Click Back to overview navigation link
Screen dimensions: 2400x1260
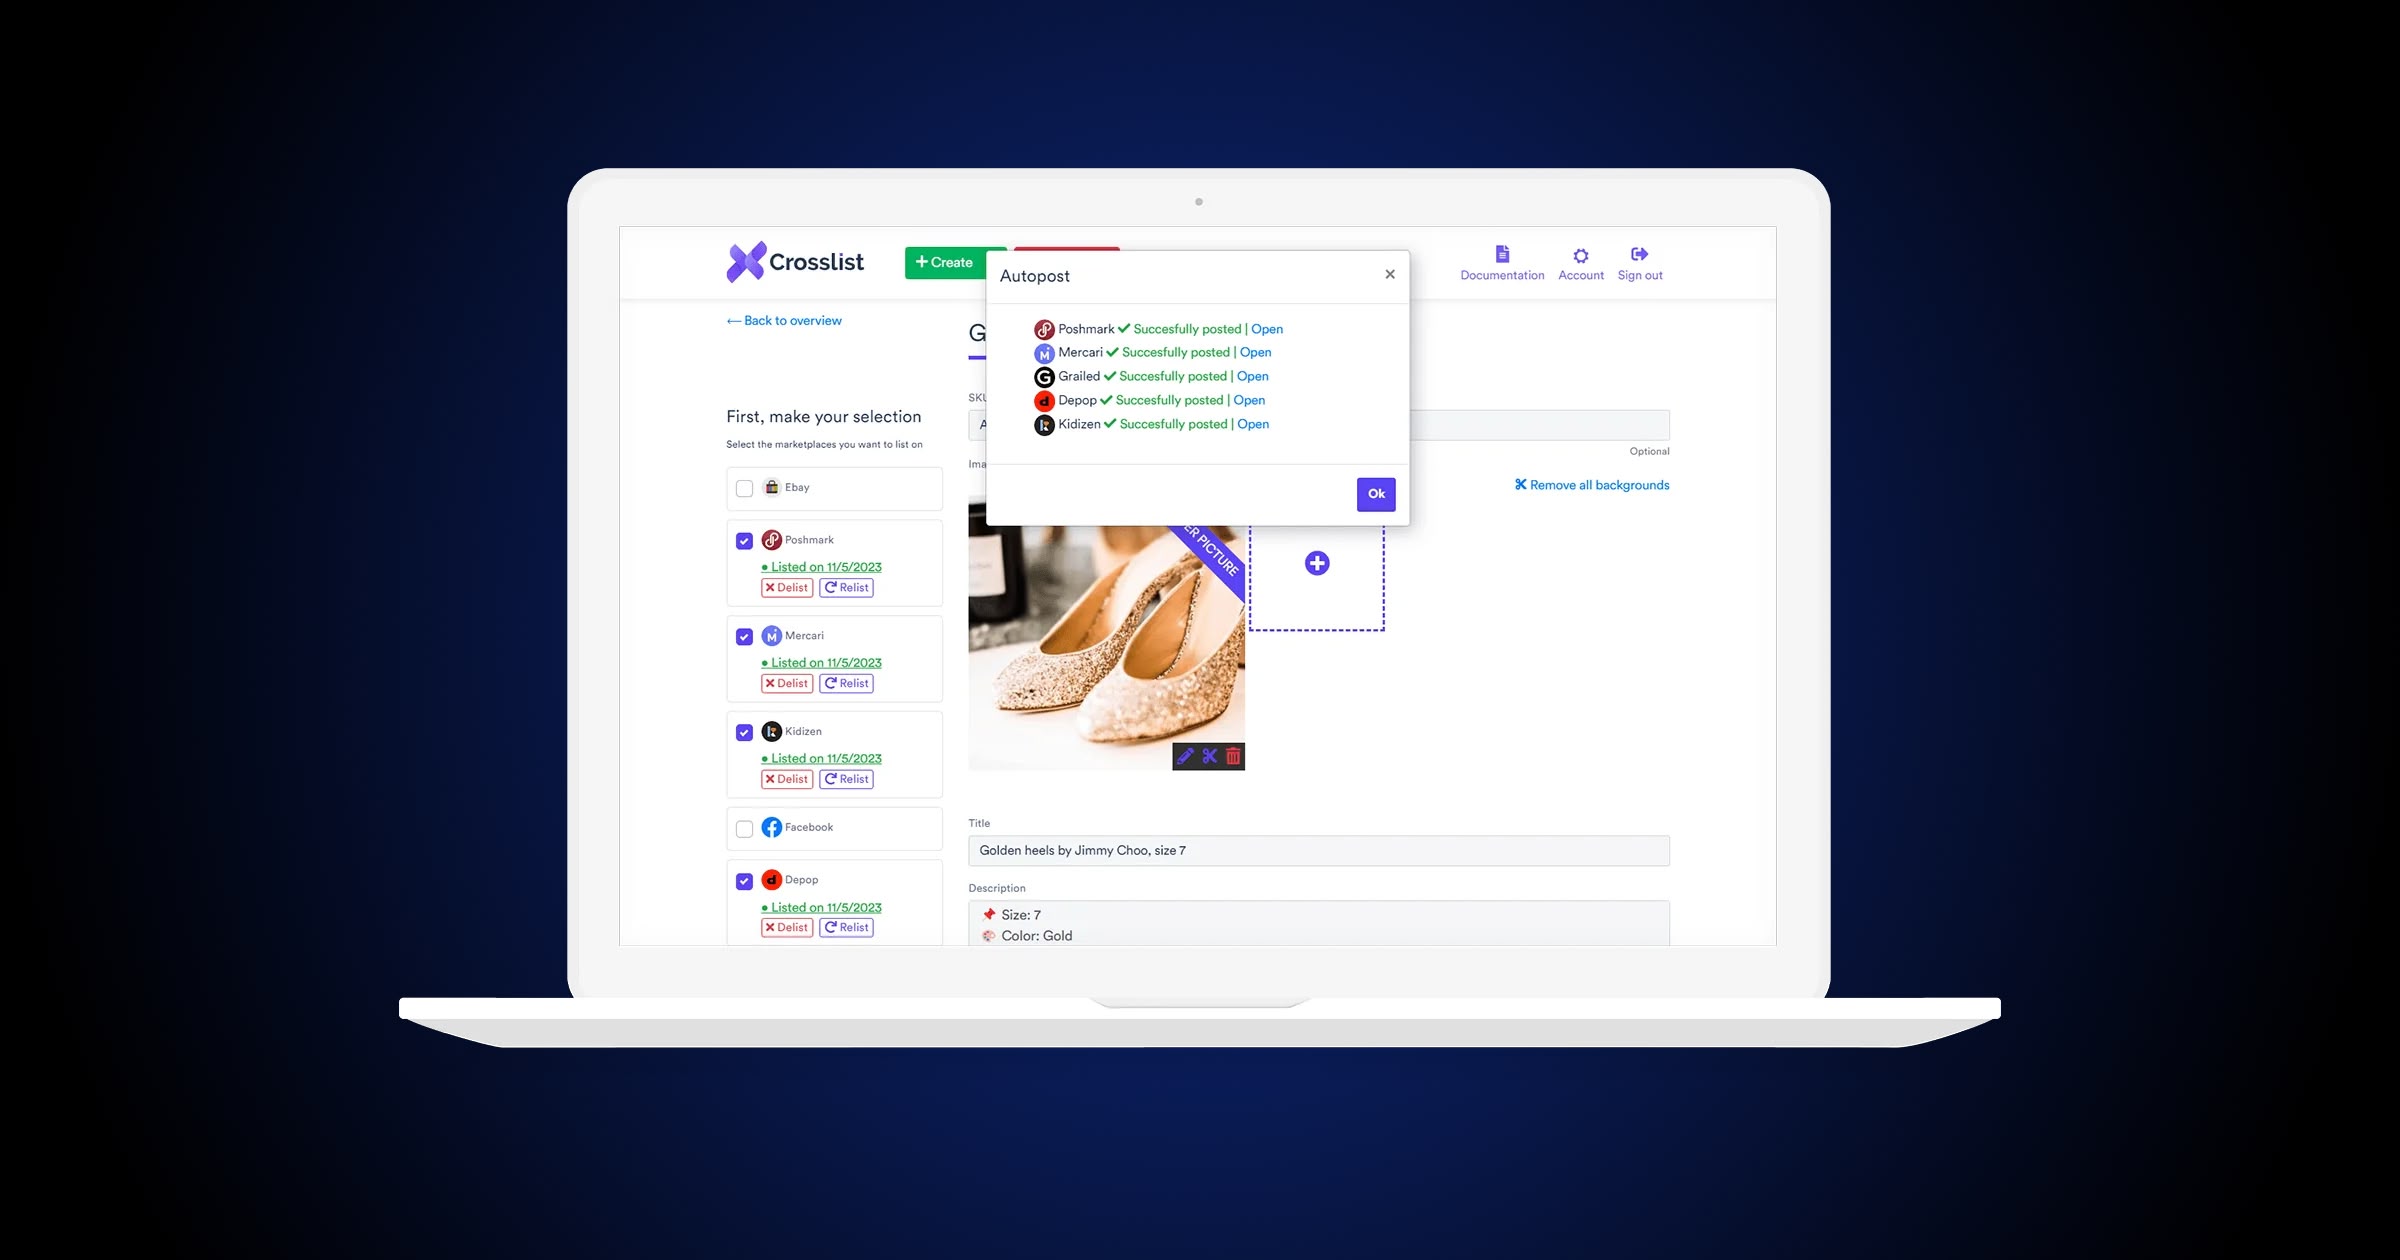(781, 319)
